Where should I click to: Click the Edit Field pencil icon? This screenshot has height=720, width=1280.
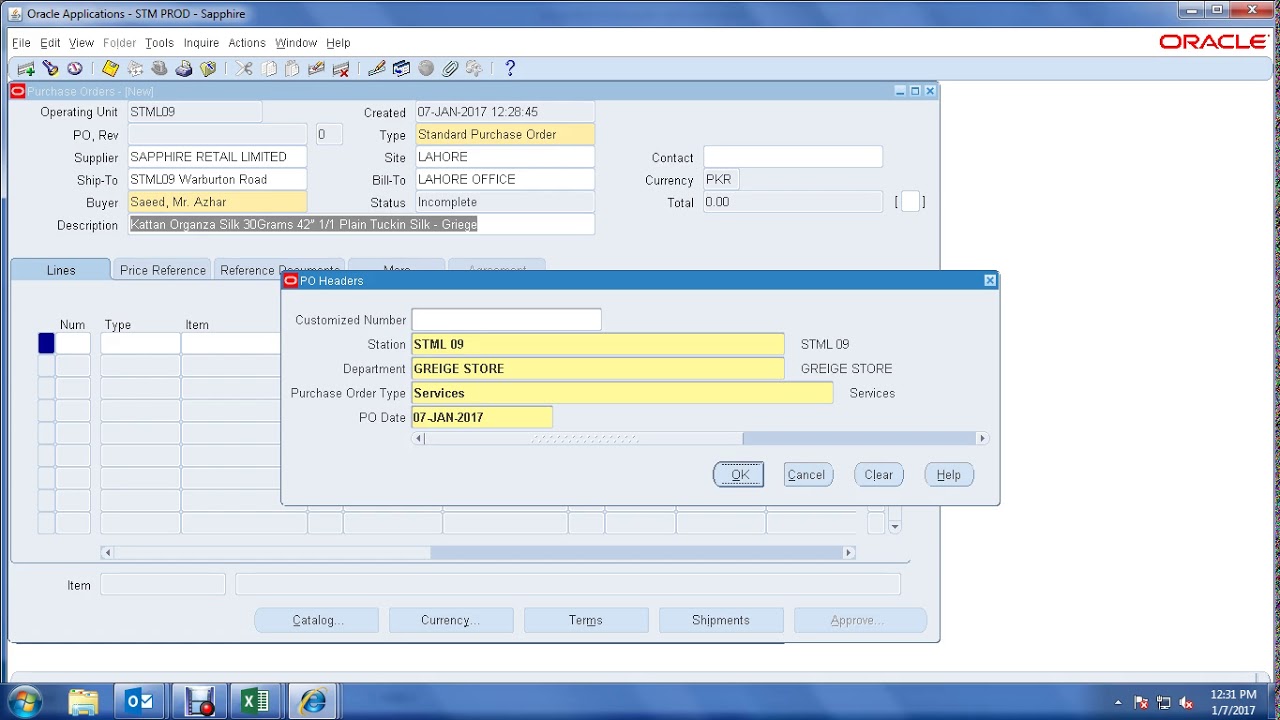point(377,68)
